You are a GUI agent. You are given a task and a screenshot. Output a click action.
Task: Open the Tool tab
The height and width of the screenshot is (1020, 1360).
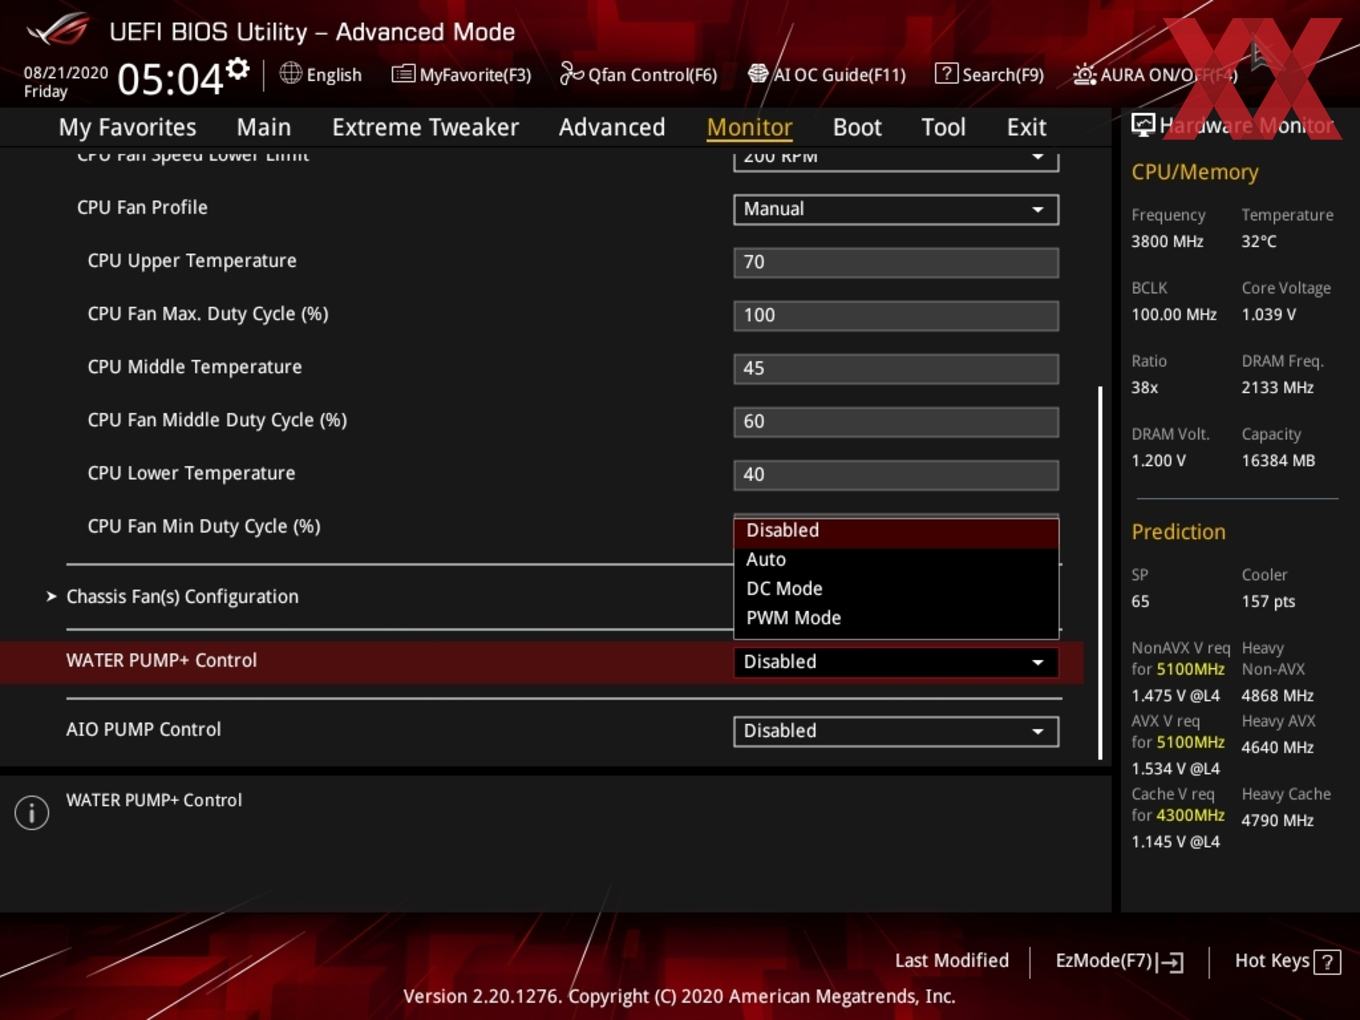tap(943, 127)
